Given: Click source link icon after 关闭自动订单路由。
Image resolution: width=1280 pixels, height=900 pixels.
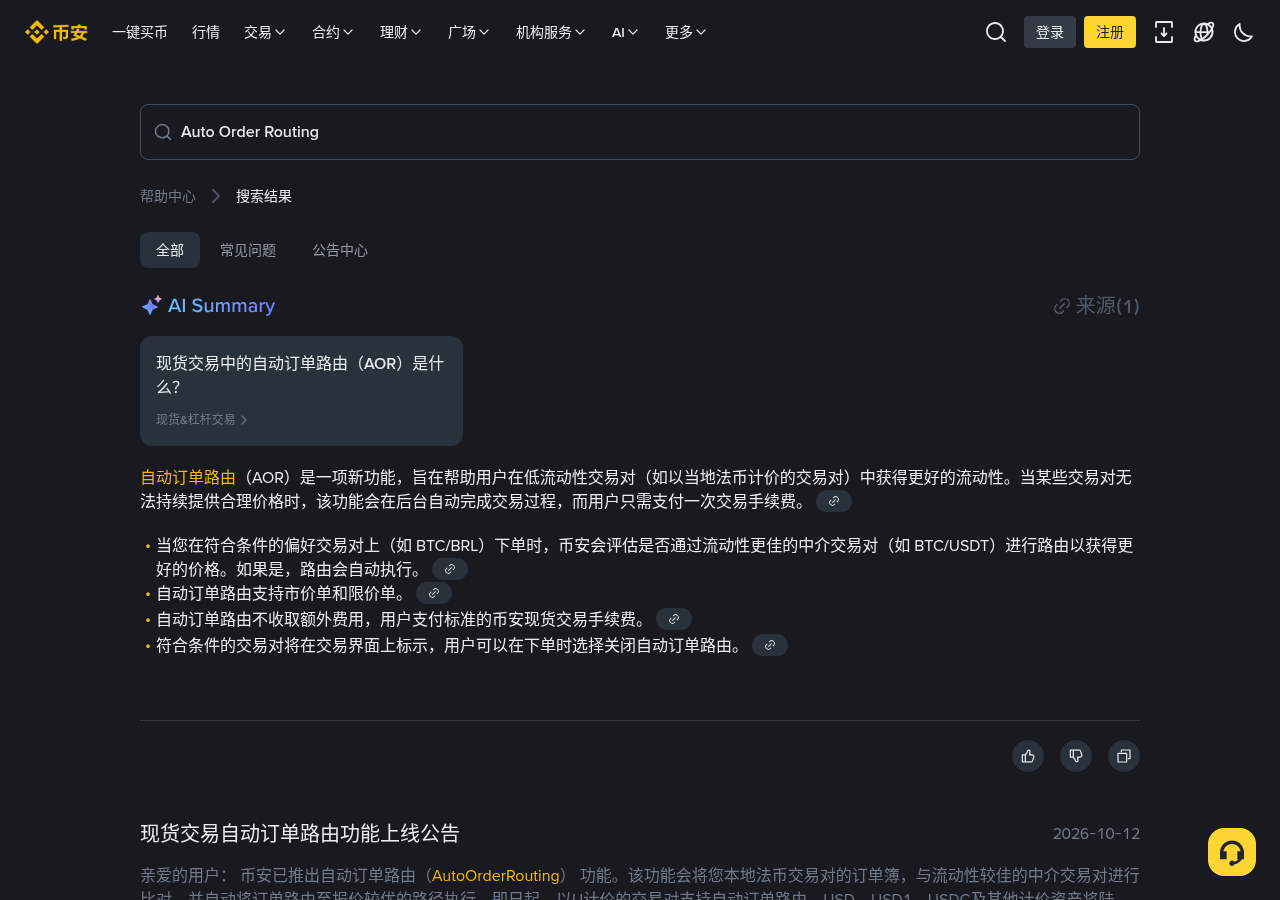Looking at the screenshot, I should 770,645.
